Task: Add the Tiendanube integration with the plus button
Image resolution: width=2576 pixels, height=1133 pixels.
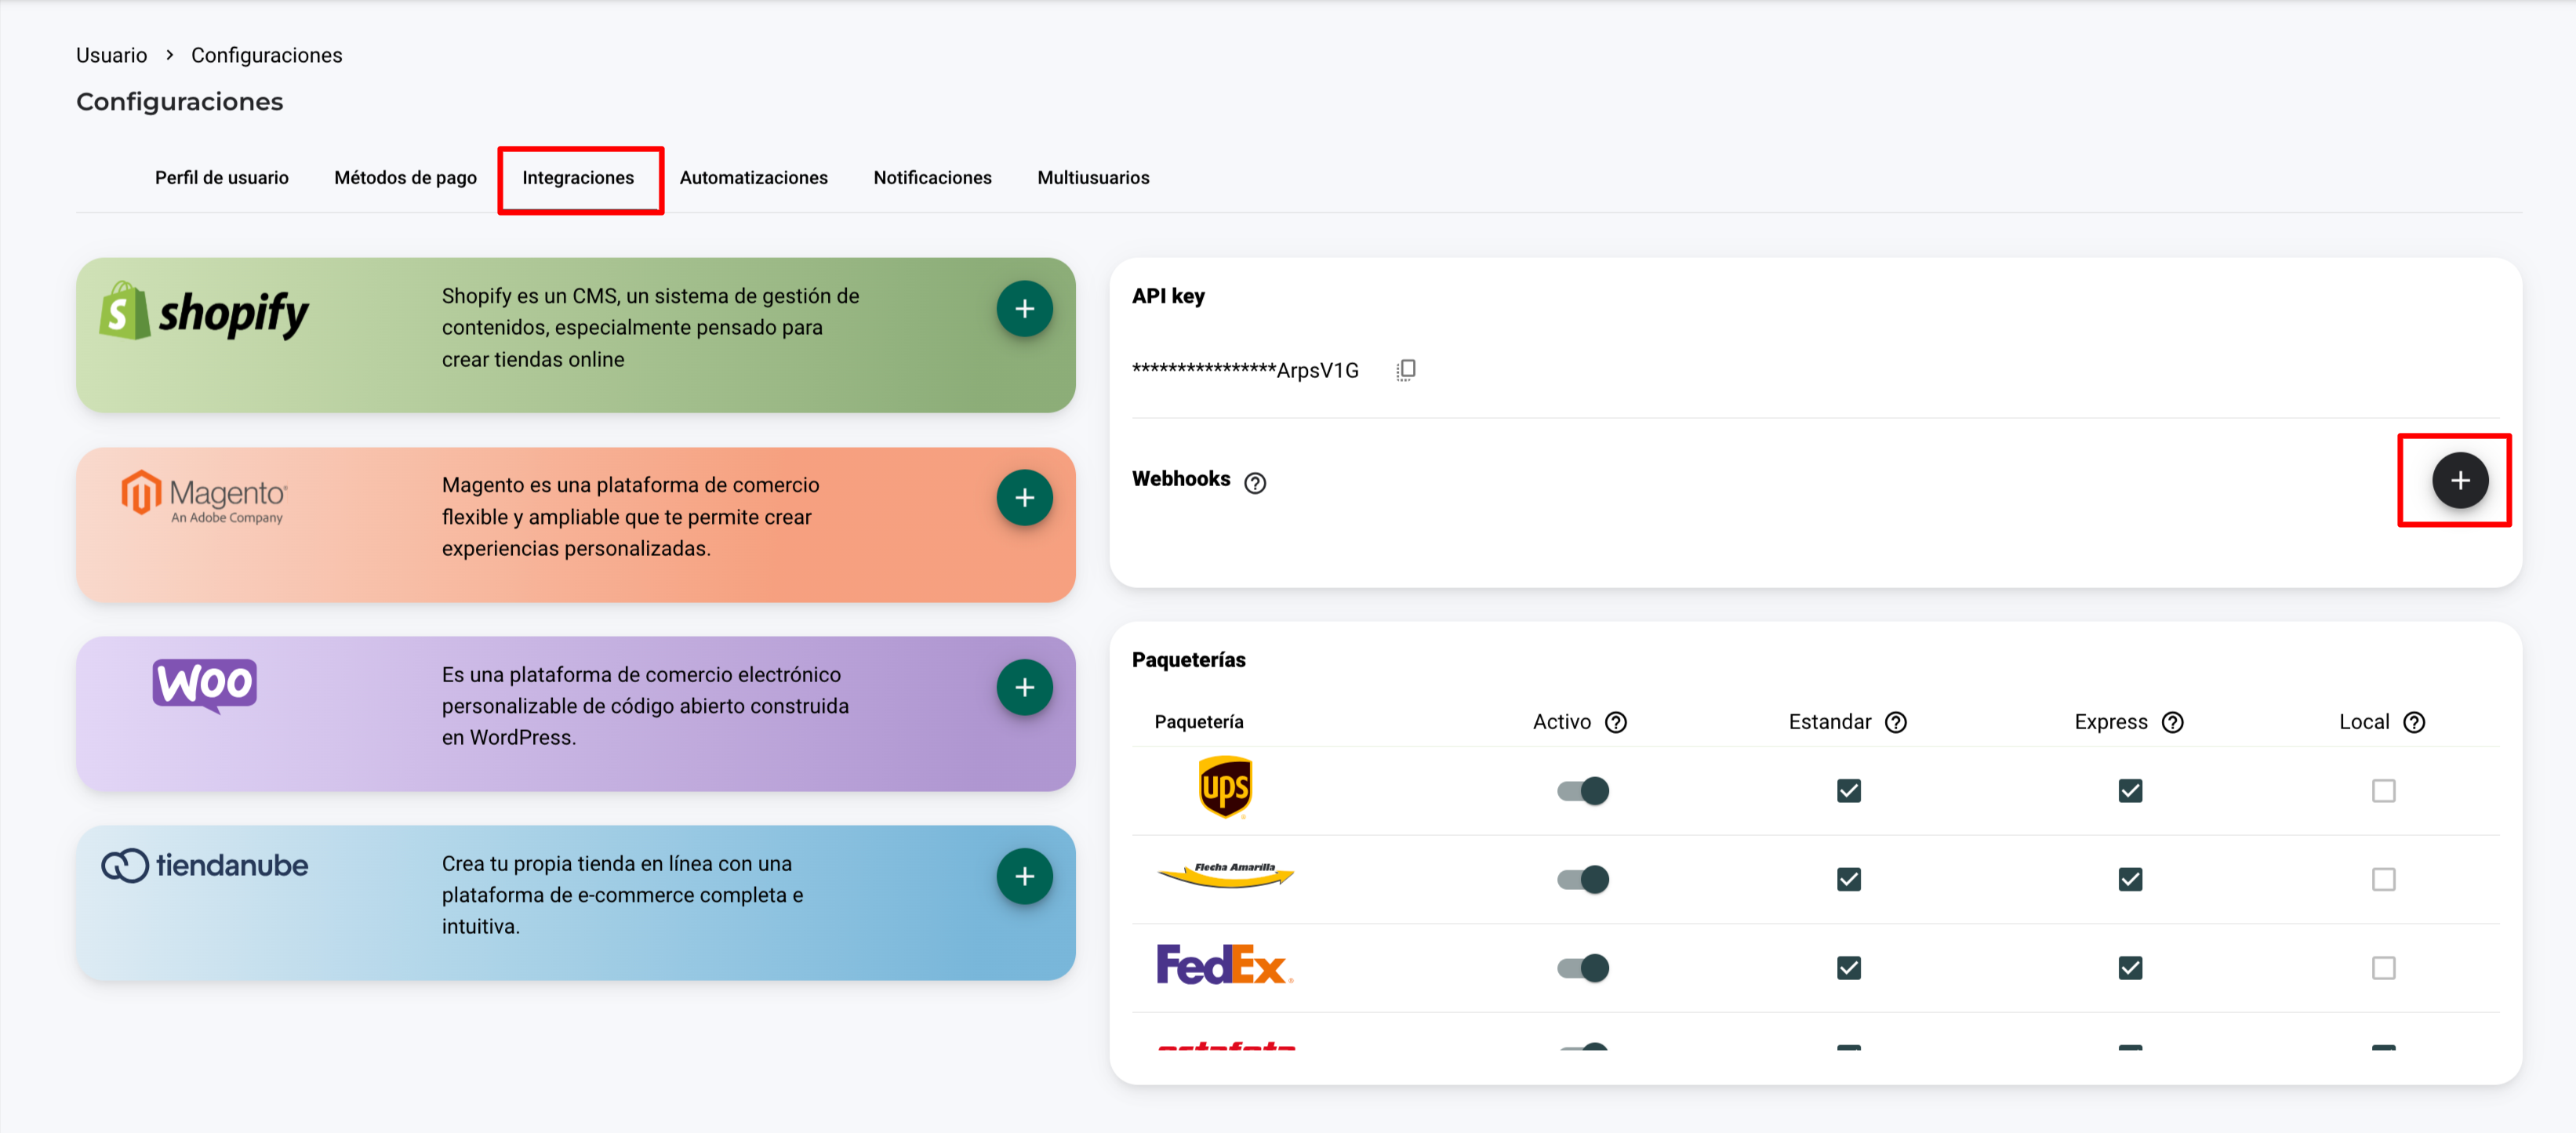Action: (1024, 876)
